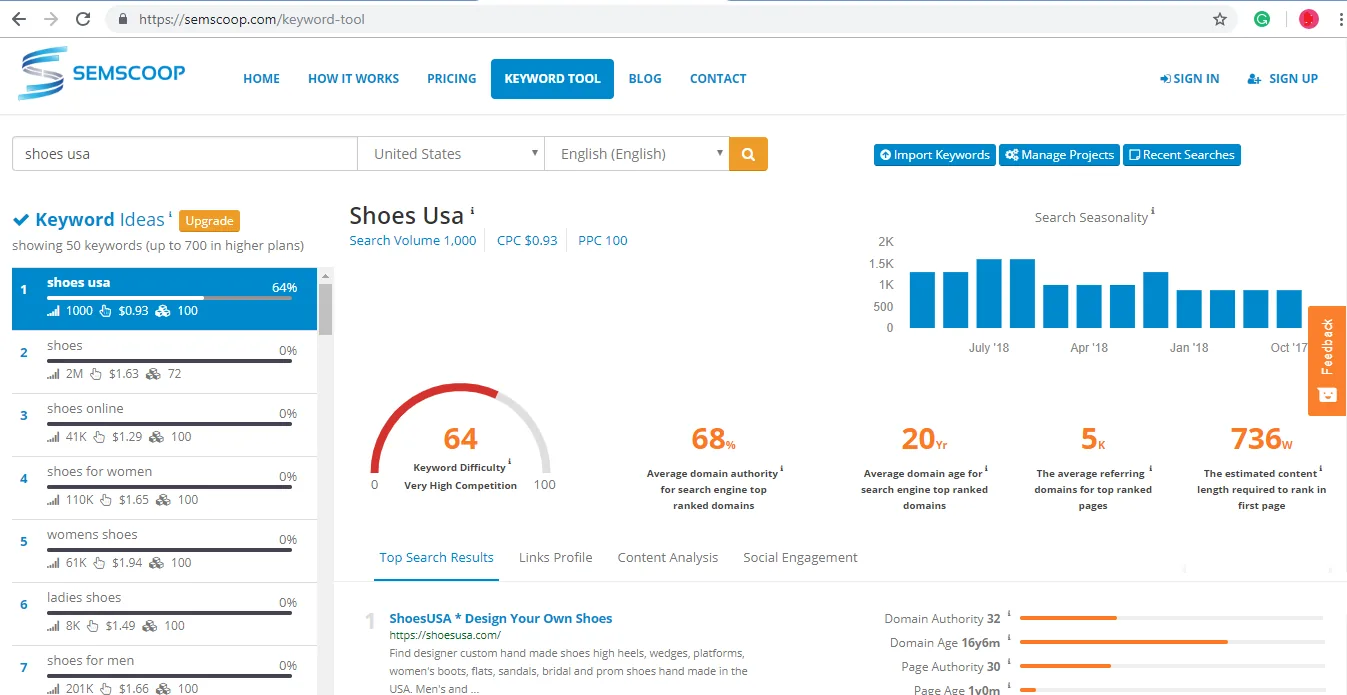Click inside the keyword search input field
Viewport: 1347px width, 695px height.
click(x=184, y=153)
